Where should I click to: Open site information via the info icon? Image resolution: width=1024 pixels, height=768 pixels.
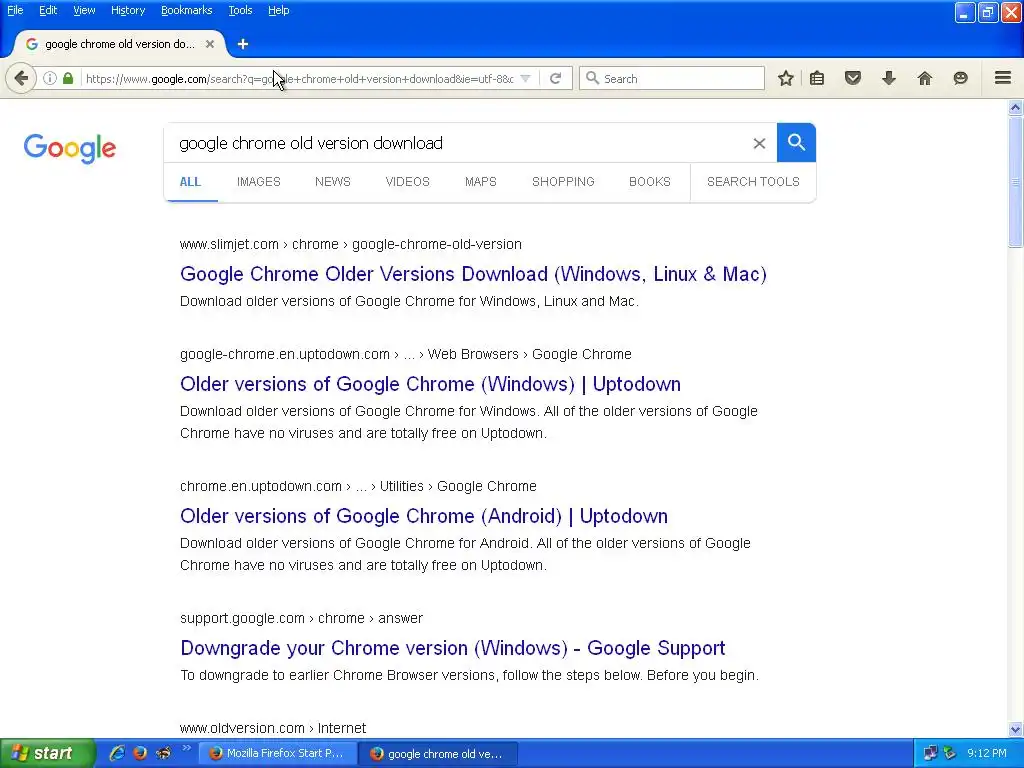click(x=50, y=78)
